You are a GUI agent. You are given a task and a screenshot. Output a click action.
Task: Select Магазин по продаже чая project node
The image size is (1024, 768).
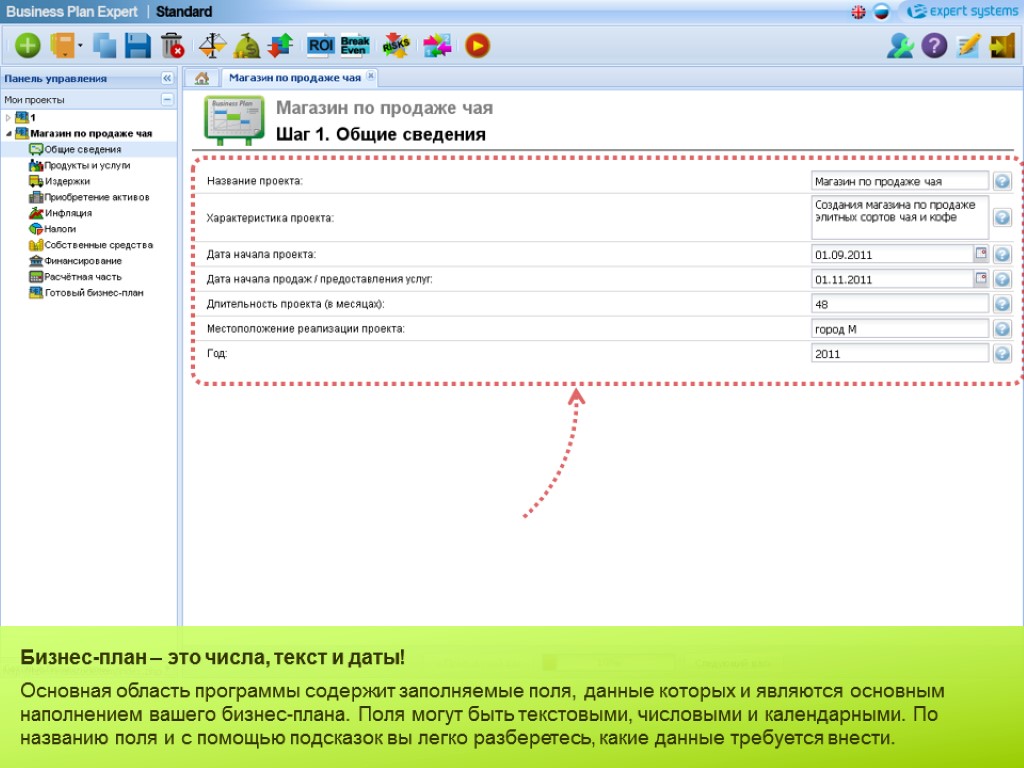coord(84,133)
